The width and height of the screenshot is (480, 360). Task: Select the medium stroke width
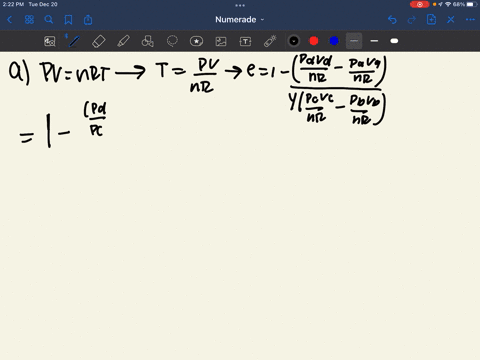[374, 41]
